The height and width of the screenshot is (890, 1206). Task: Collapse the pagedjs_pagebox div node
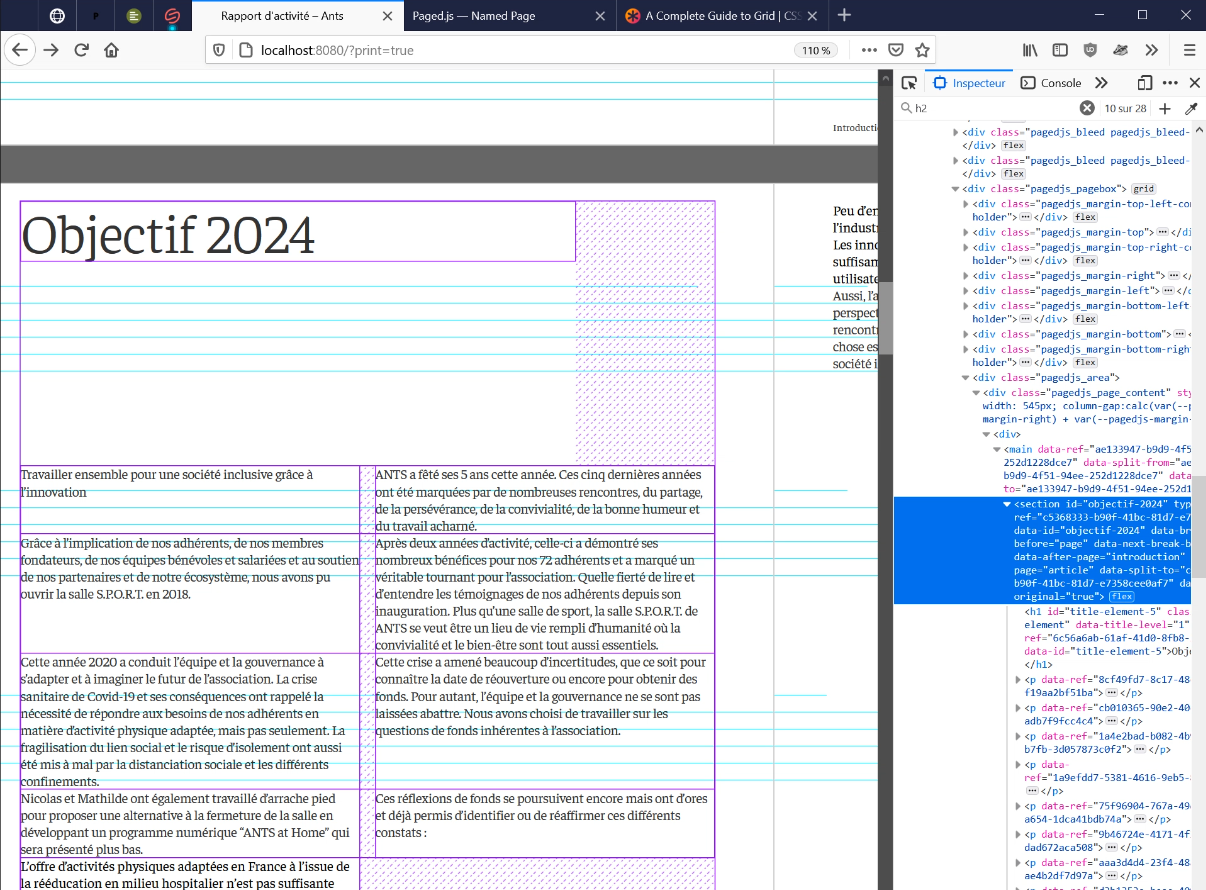tap(955, 189)
